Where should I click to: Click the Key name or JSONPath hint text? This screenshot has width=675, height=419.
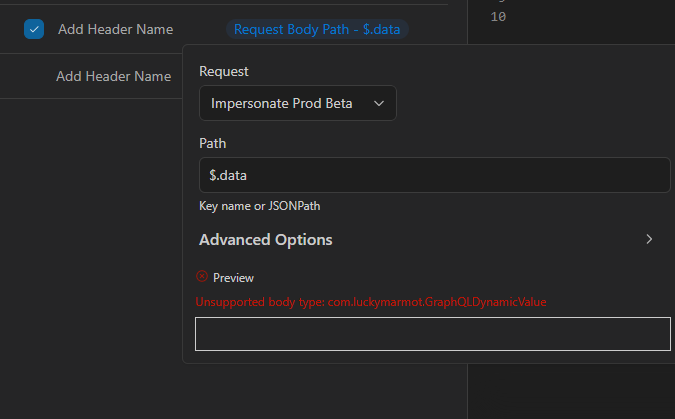point(260,206)
